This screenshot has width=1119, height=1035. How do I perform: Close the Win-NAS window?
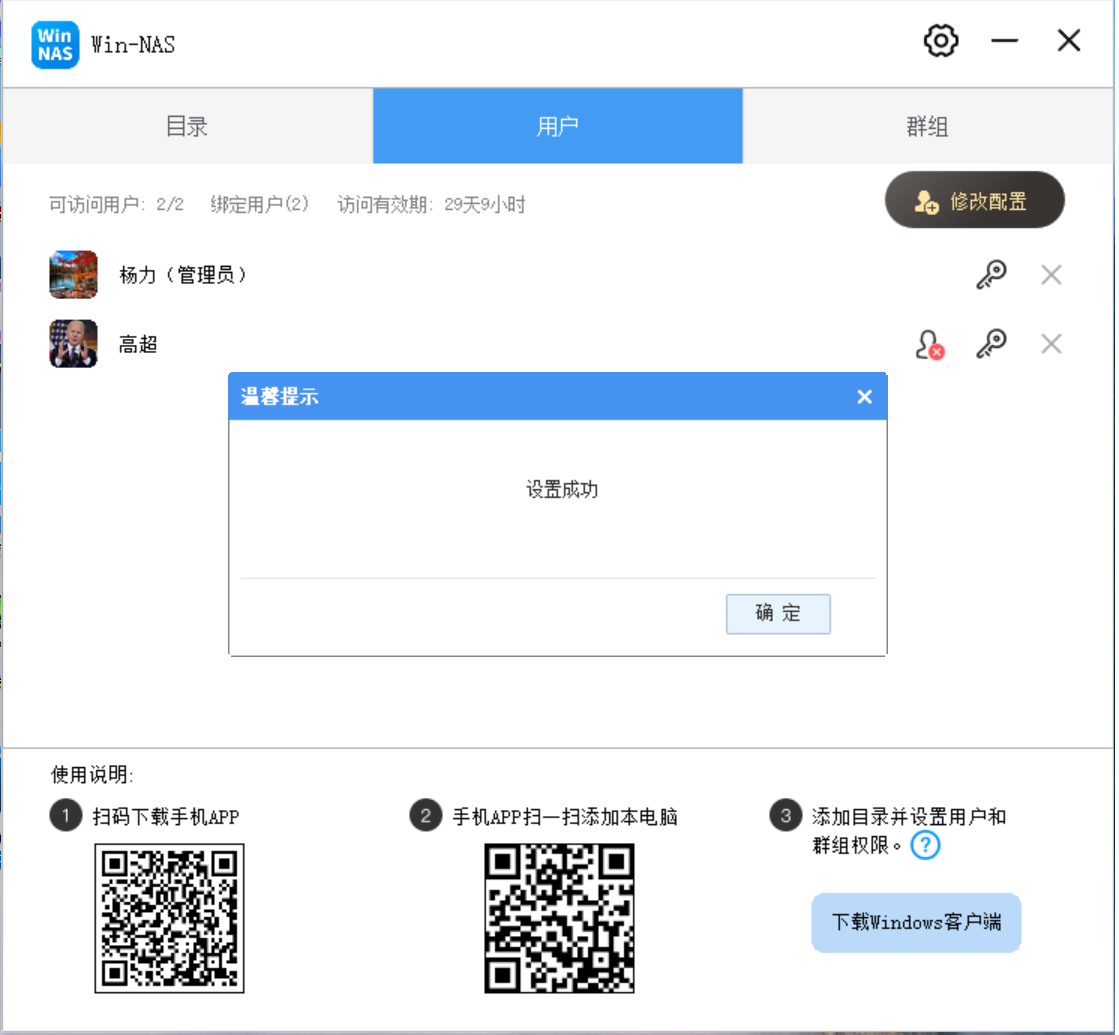(x=1068, y=41)
